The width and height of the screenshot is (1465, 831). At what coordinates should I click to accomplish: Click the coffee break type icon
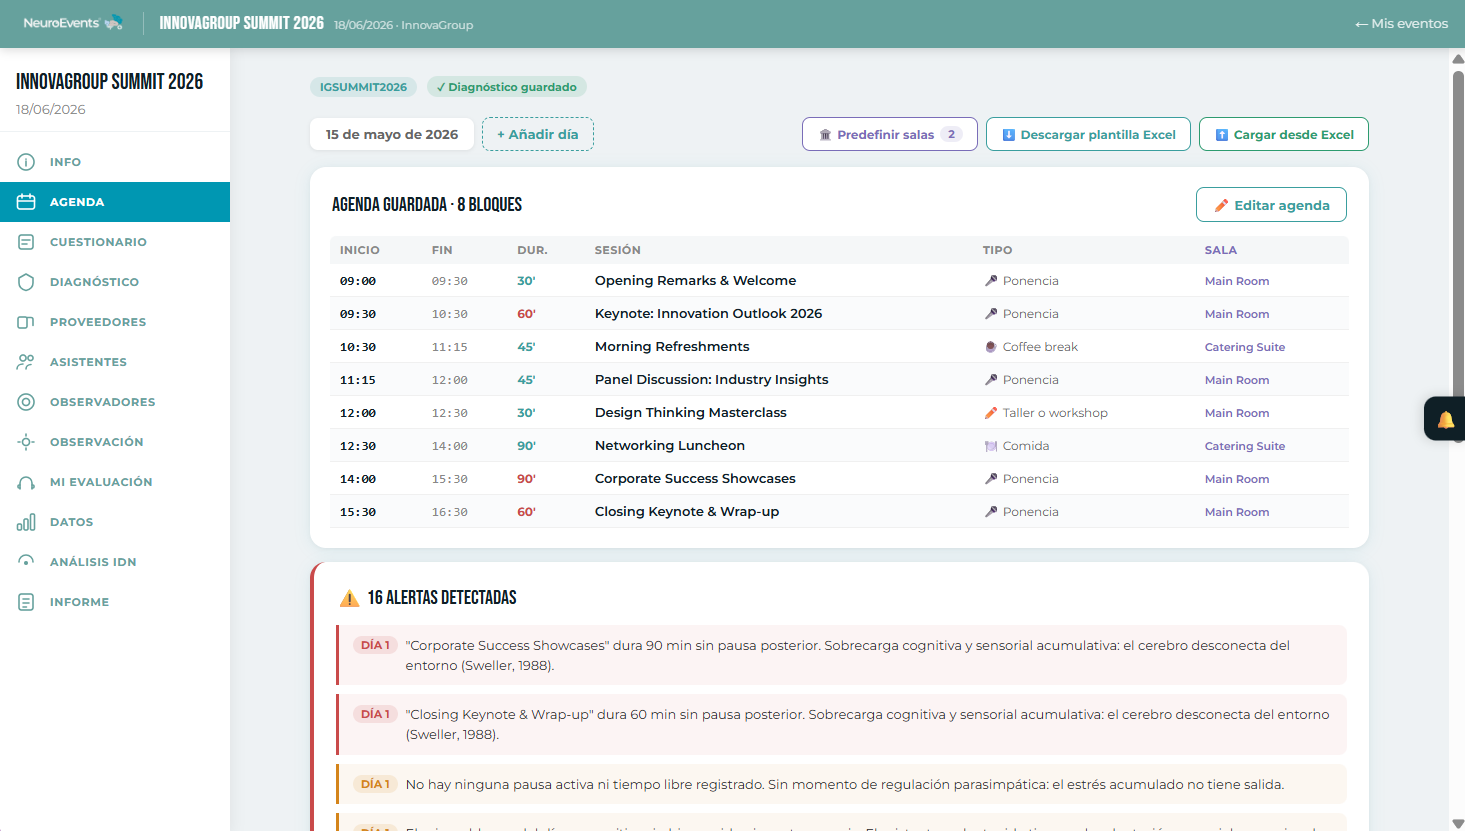click(991, 347)
